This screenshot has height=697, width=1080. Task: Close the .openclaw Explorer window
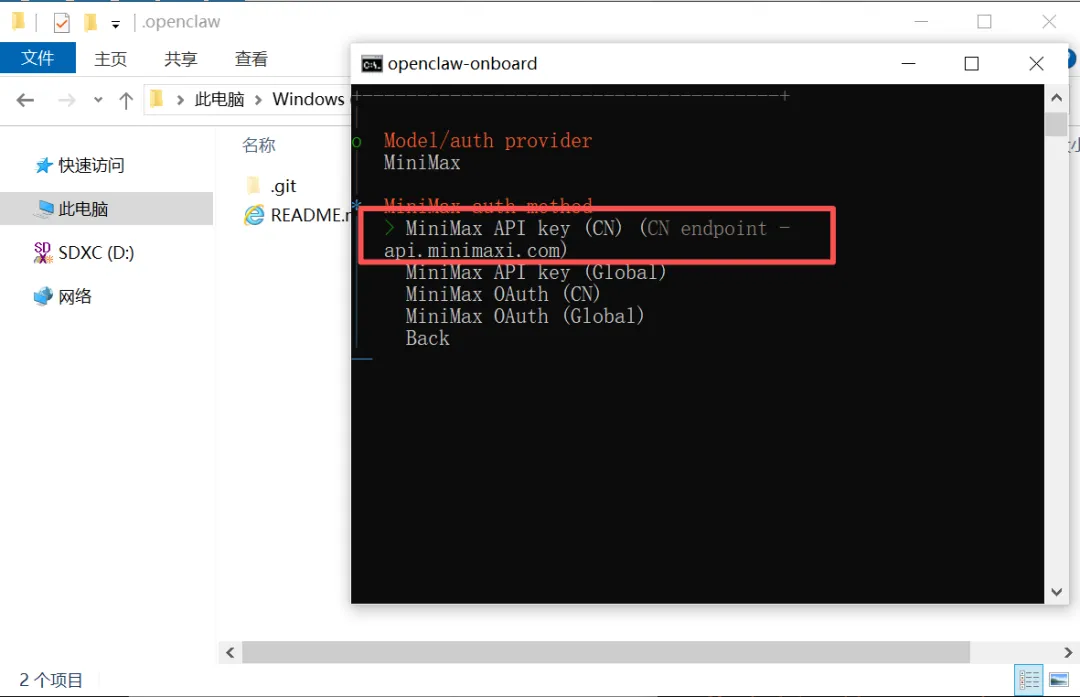(1049, 22)
